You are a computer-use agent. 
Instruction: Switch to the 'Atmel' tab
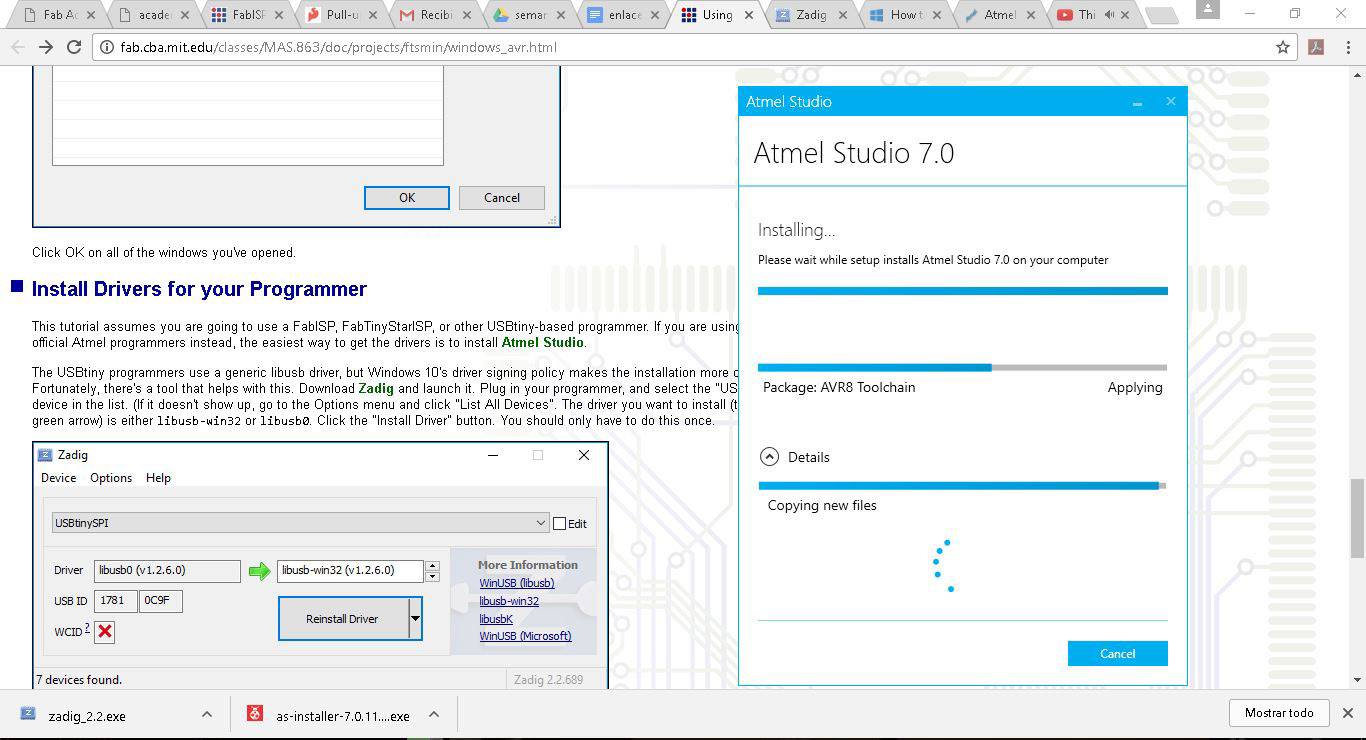1001,15
